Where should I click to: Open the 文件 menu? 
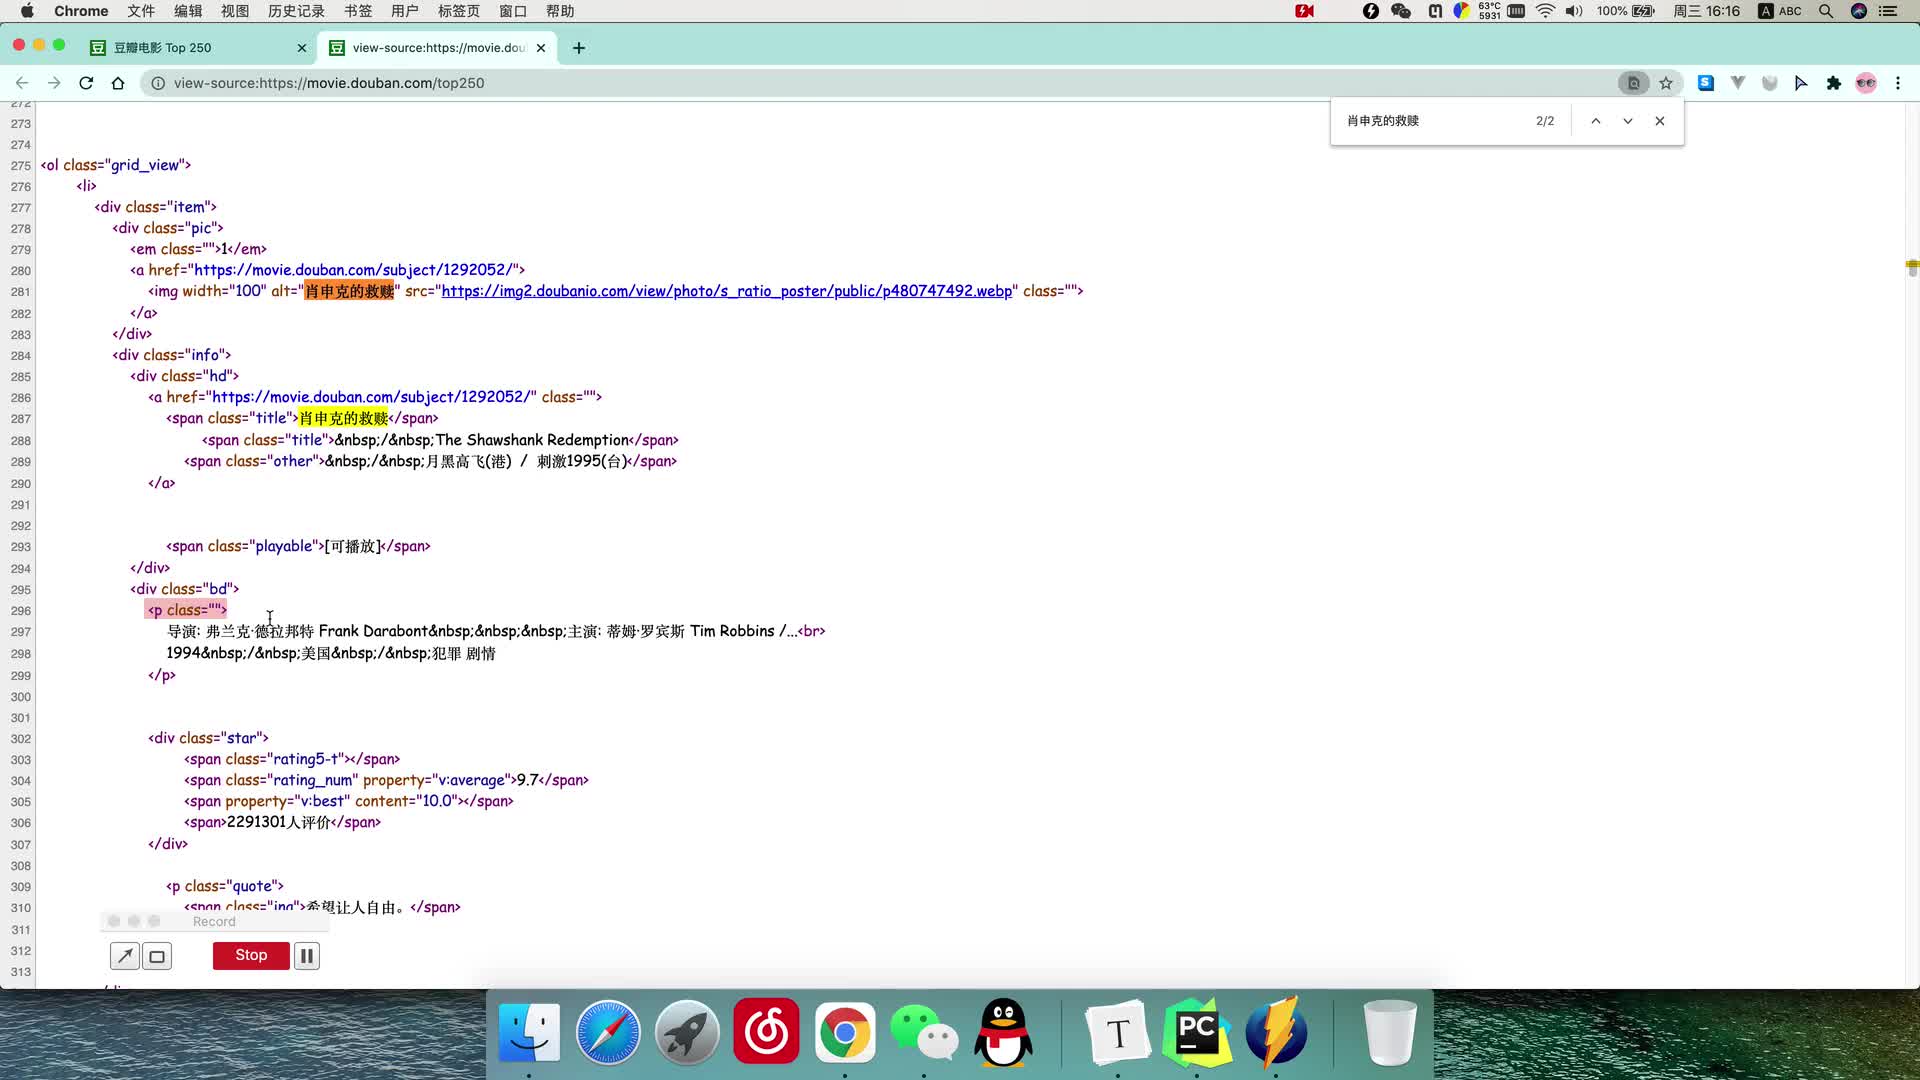click(141, 11)
